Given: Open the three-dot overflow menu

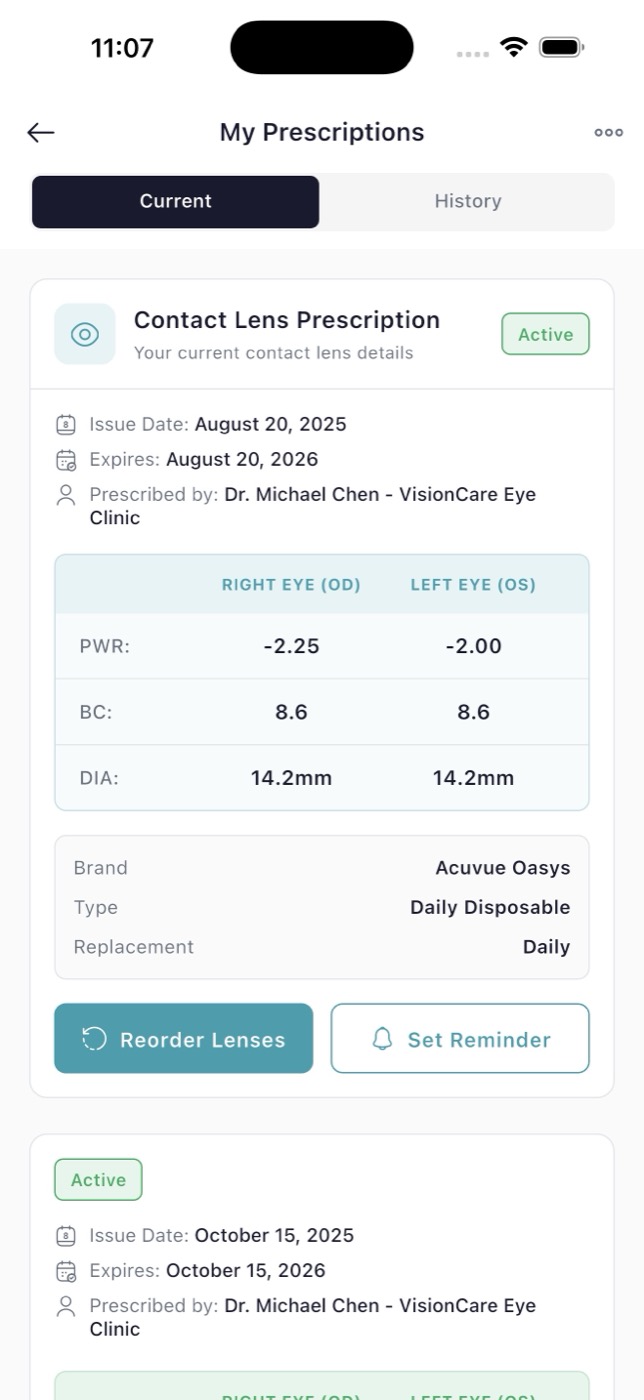Looking at the screenshot, I should pos(608,132).
